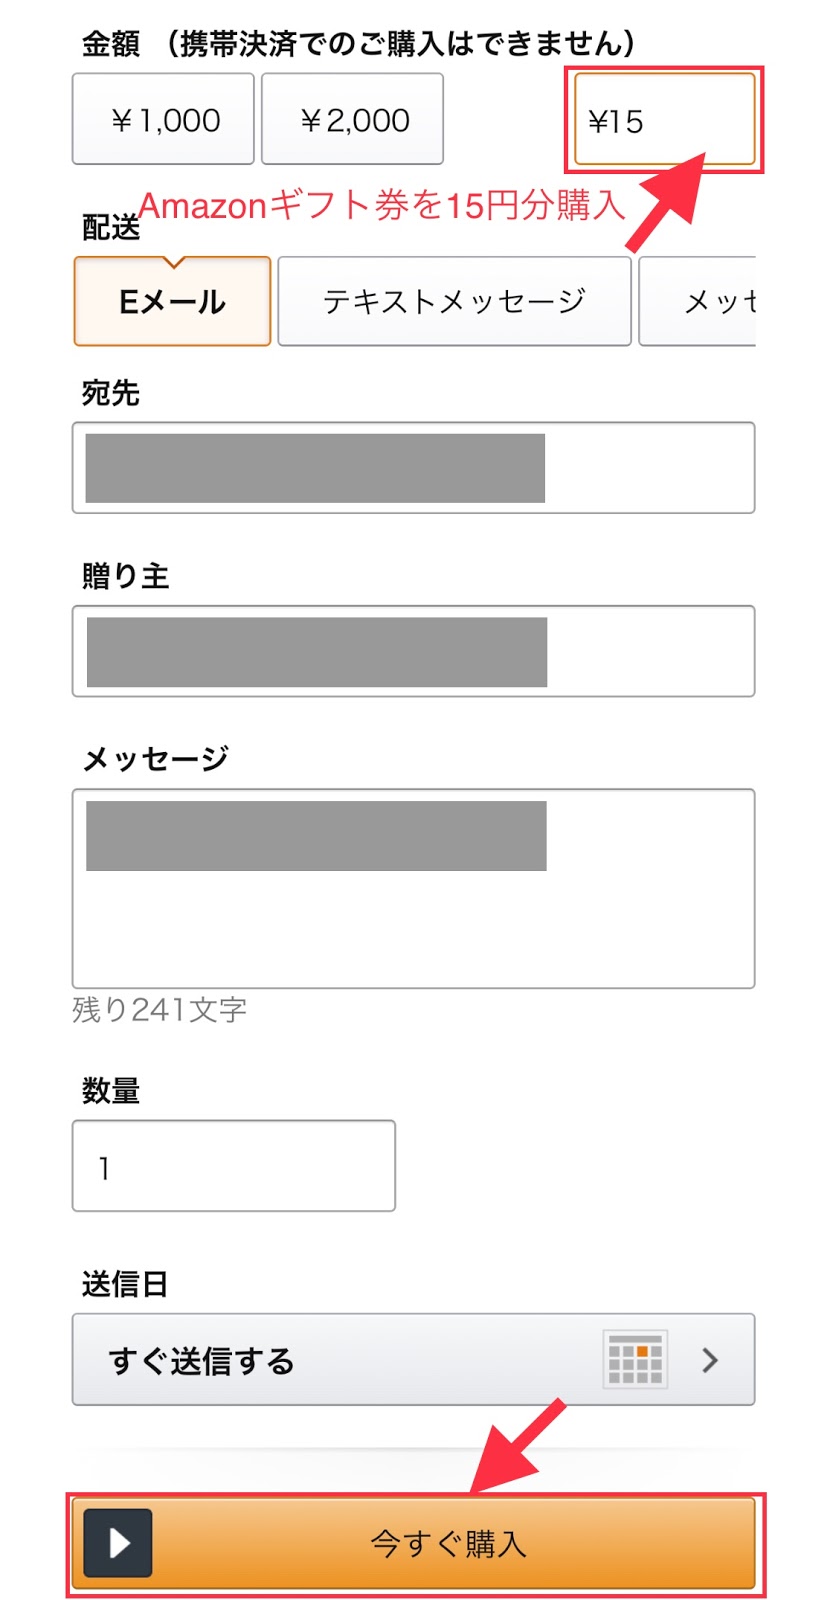836x1600 pixels.
Task: Click the 送信日 label text
Action: coord(124,1283)
